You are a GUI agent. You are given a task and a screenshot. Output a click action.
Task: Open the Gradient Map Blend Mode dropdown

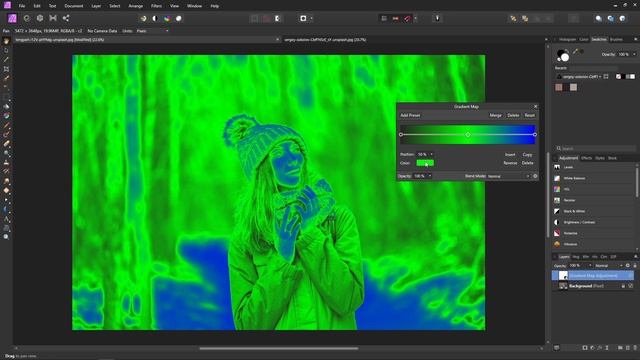pyautogui.click(x=508, y=176)
